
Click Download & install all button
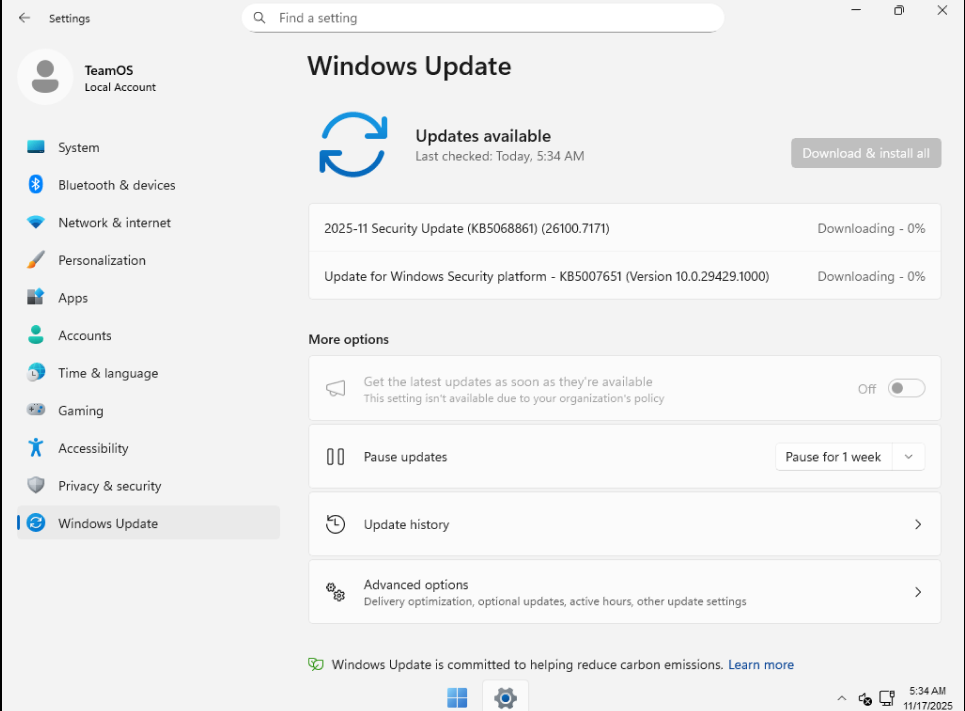click(x=866, y=153)
